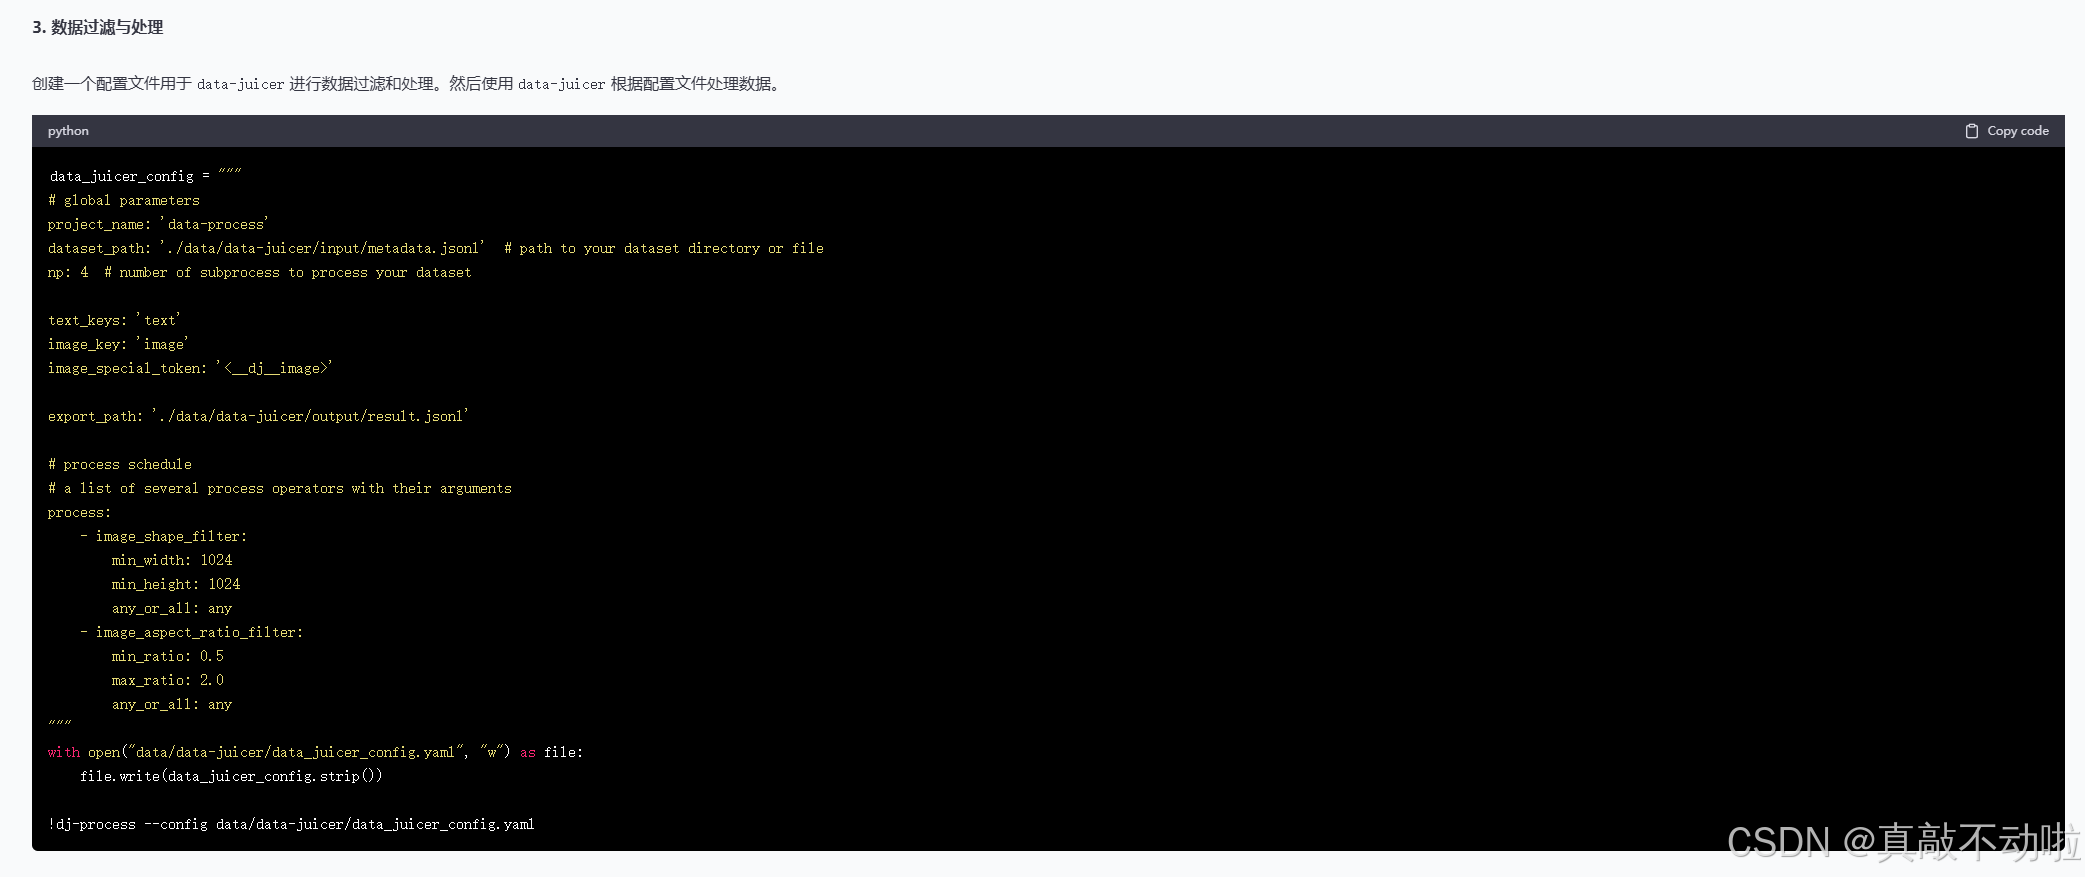Viewport: 2085px width, 877px height.
Task: Click the 'process:' line
Action: coord(80,512)
